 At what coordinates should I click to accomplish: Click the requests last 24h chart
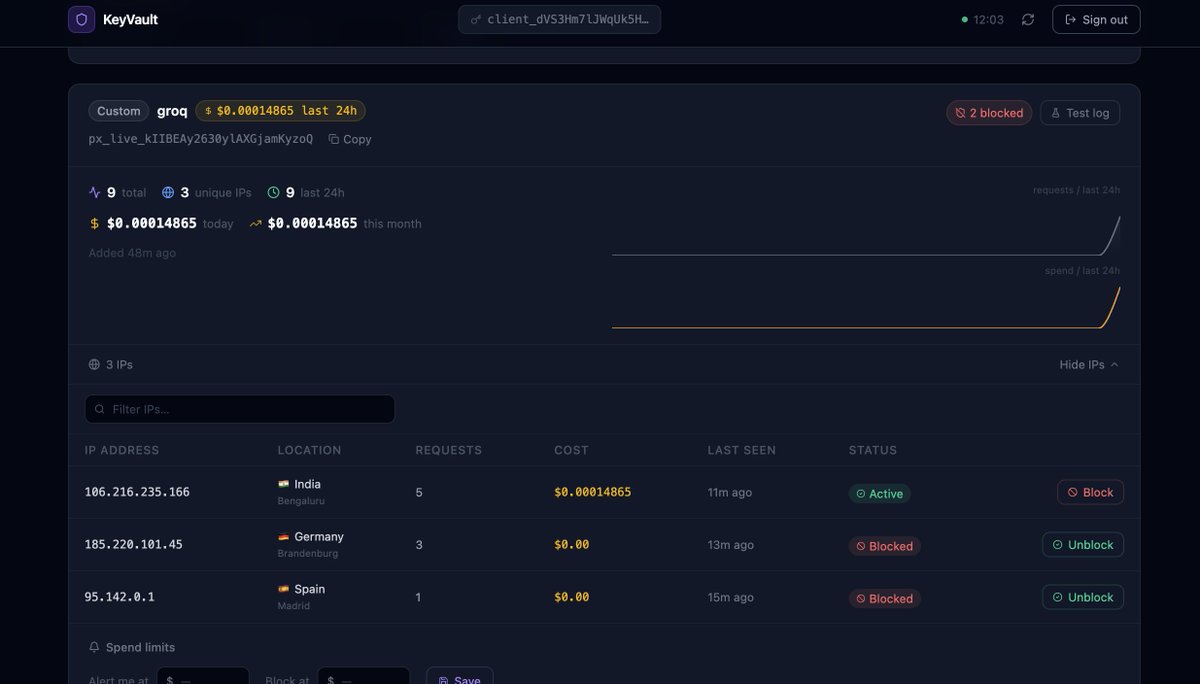[x=866, y=236]
